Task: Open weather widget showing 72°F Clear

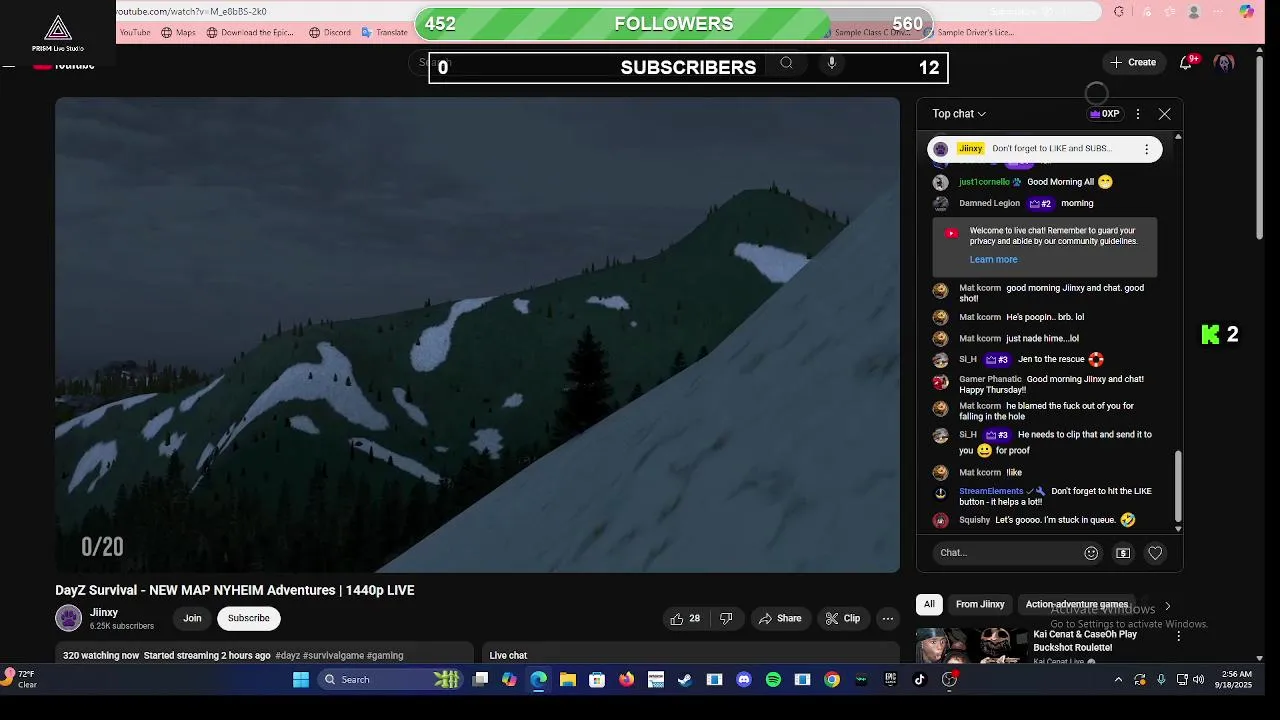Action: [x=22, y=680]
